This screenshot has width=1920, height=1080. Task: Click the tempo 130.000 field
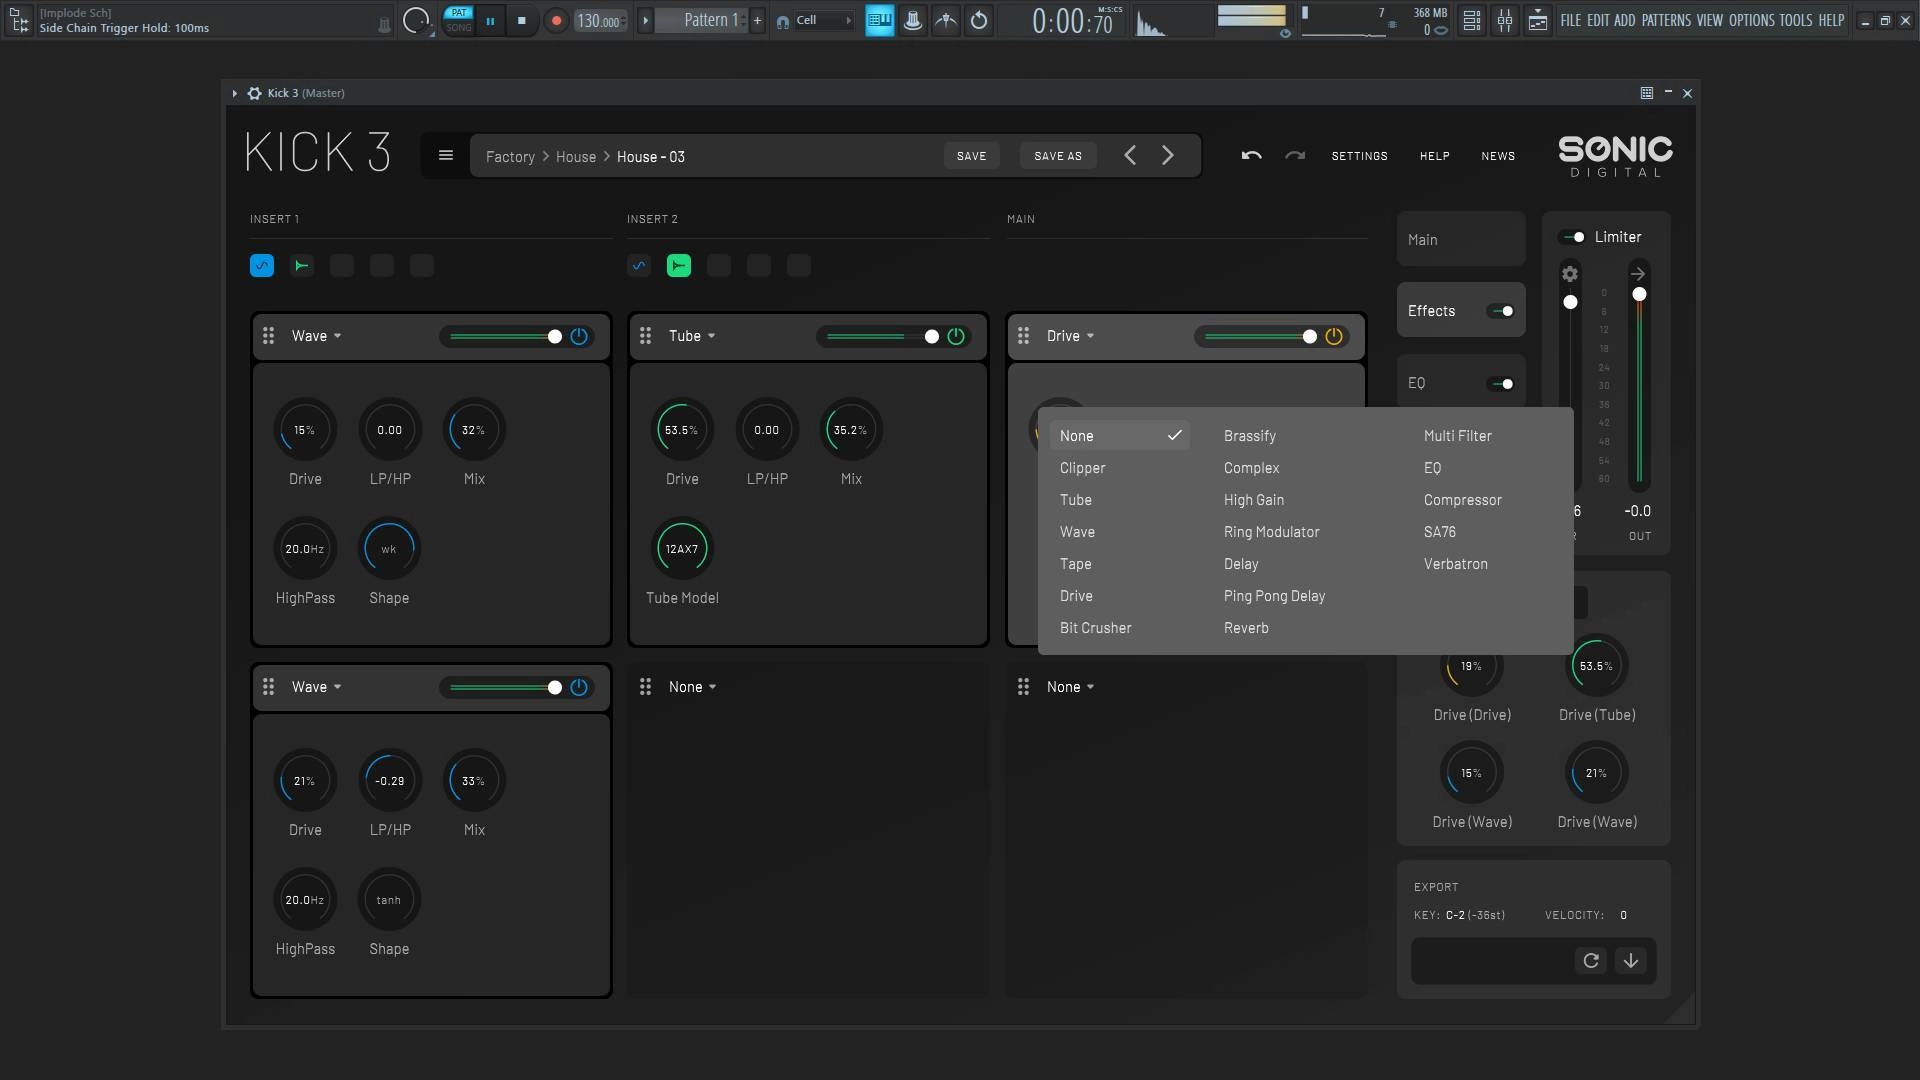[600, 20]
